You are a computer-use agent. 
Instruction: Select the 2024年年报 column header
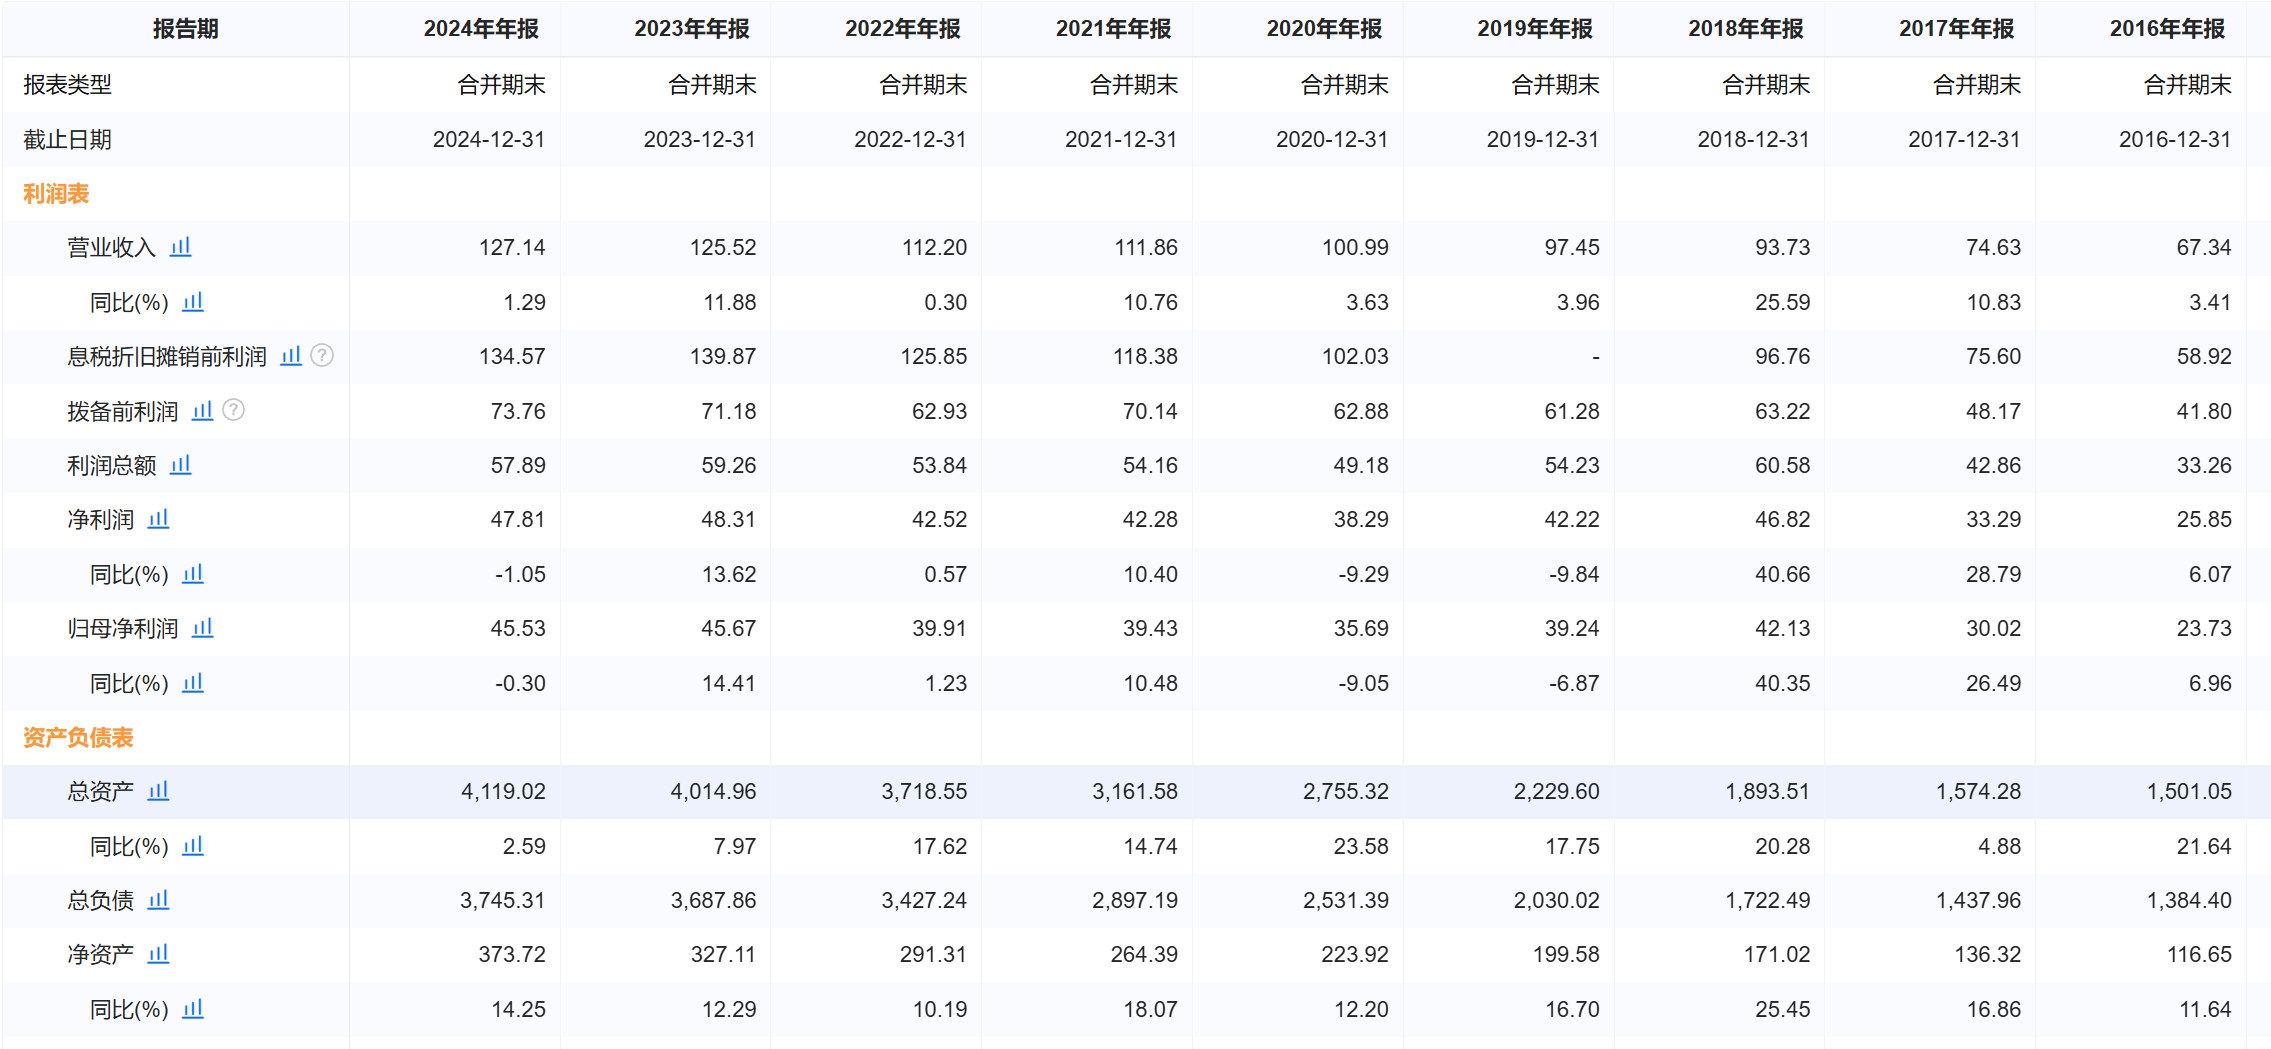[x=481, y=29]
